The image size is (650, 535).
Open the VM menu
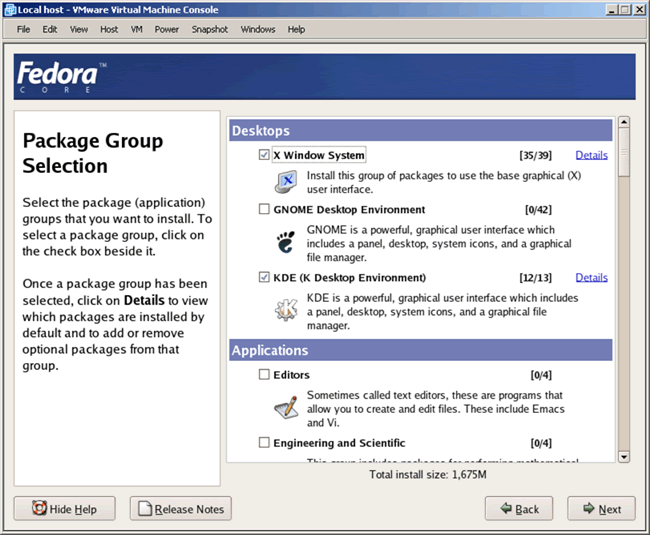tap(137, 29)
